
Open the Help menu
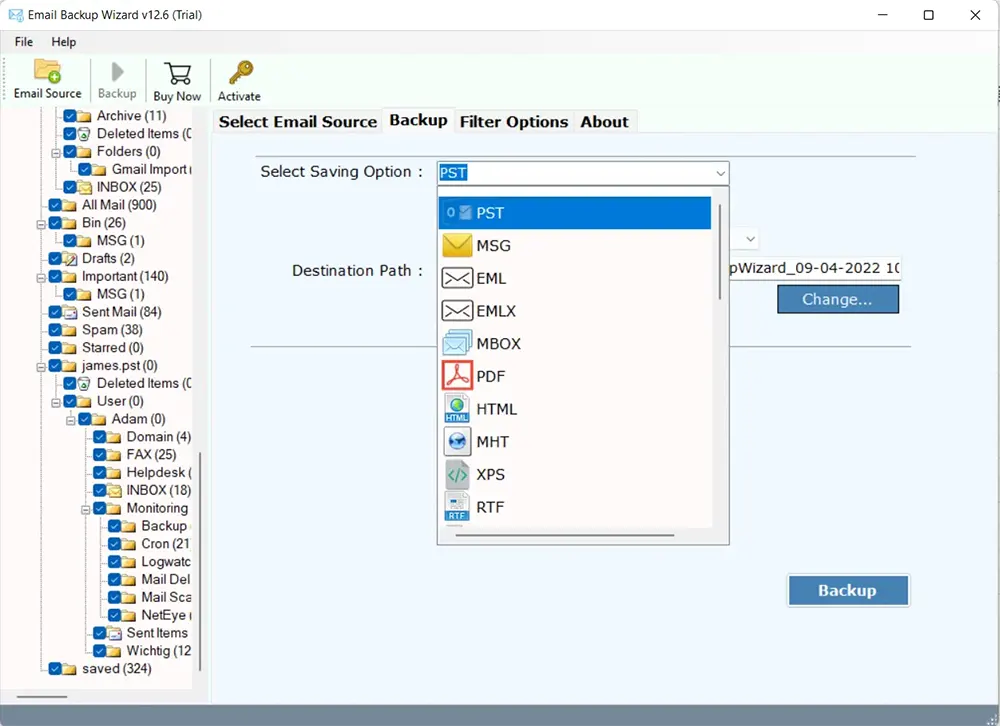(63, 42)
